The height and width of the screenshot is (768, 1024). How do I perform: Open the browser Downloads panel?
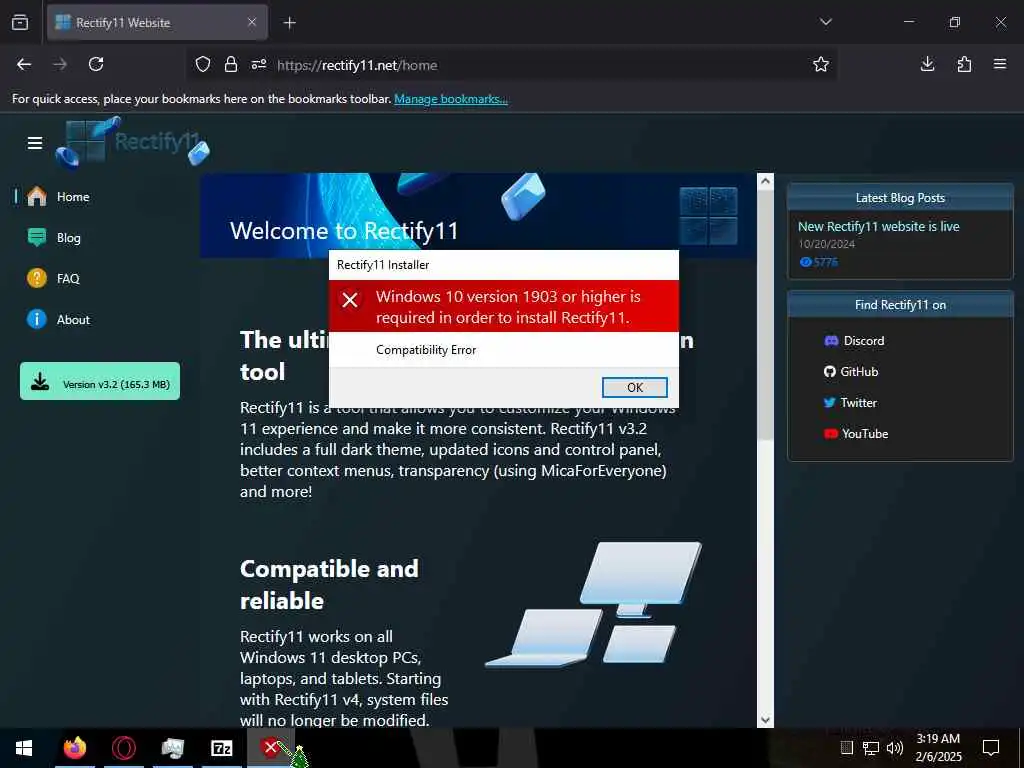tap(927, 64)
